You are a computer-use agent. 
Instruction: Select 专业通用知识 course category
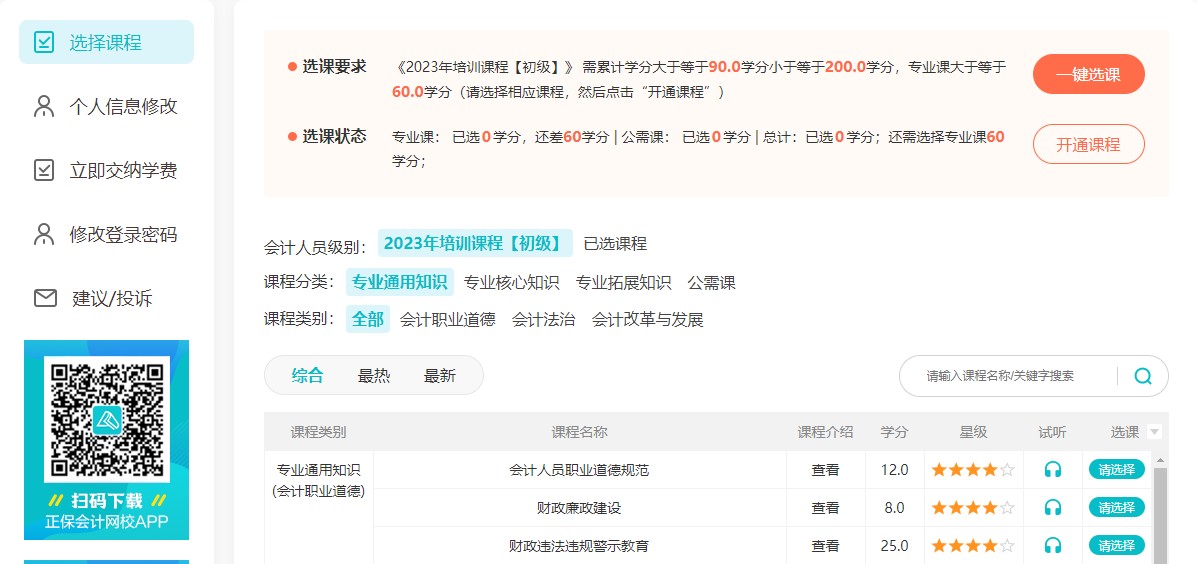[x=400, y=282]
